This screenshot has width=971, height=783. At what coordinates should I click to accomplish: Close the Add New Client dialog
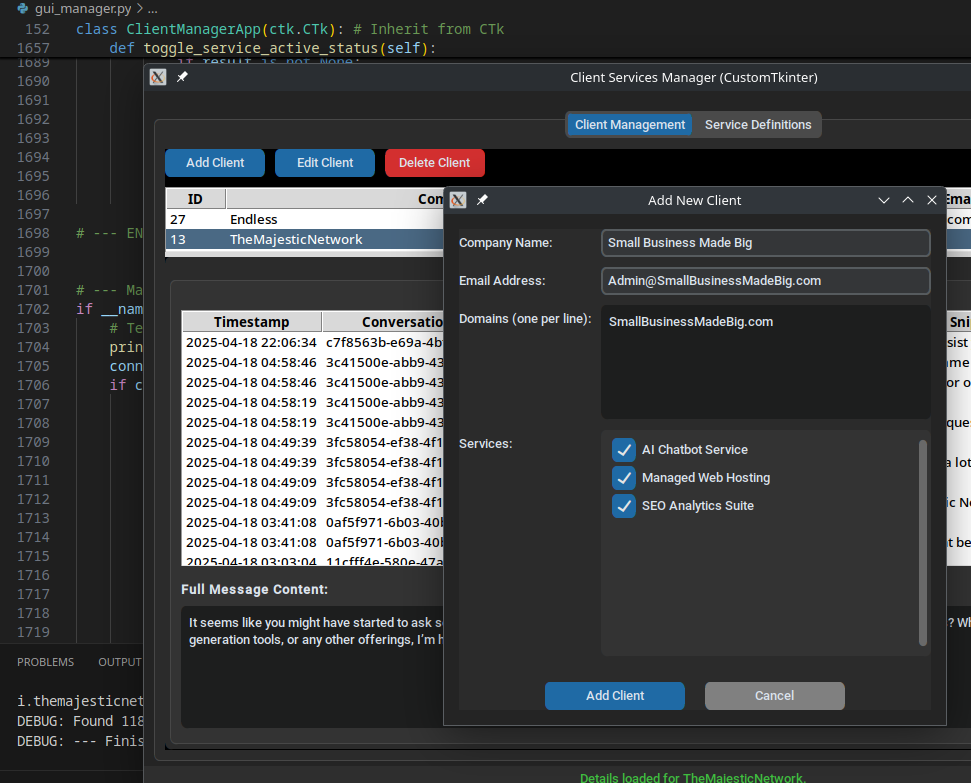tap(931, 200)
